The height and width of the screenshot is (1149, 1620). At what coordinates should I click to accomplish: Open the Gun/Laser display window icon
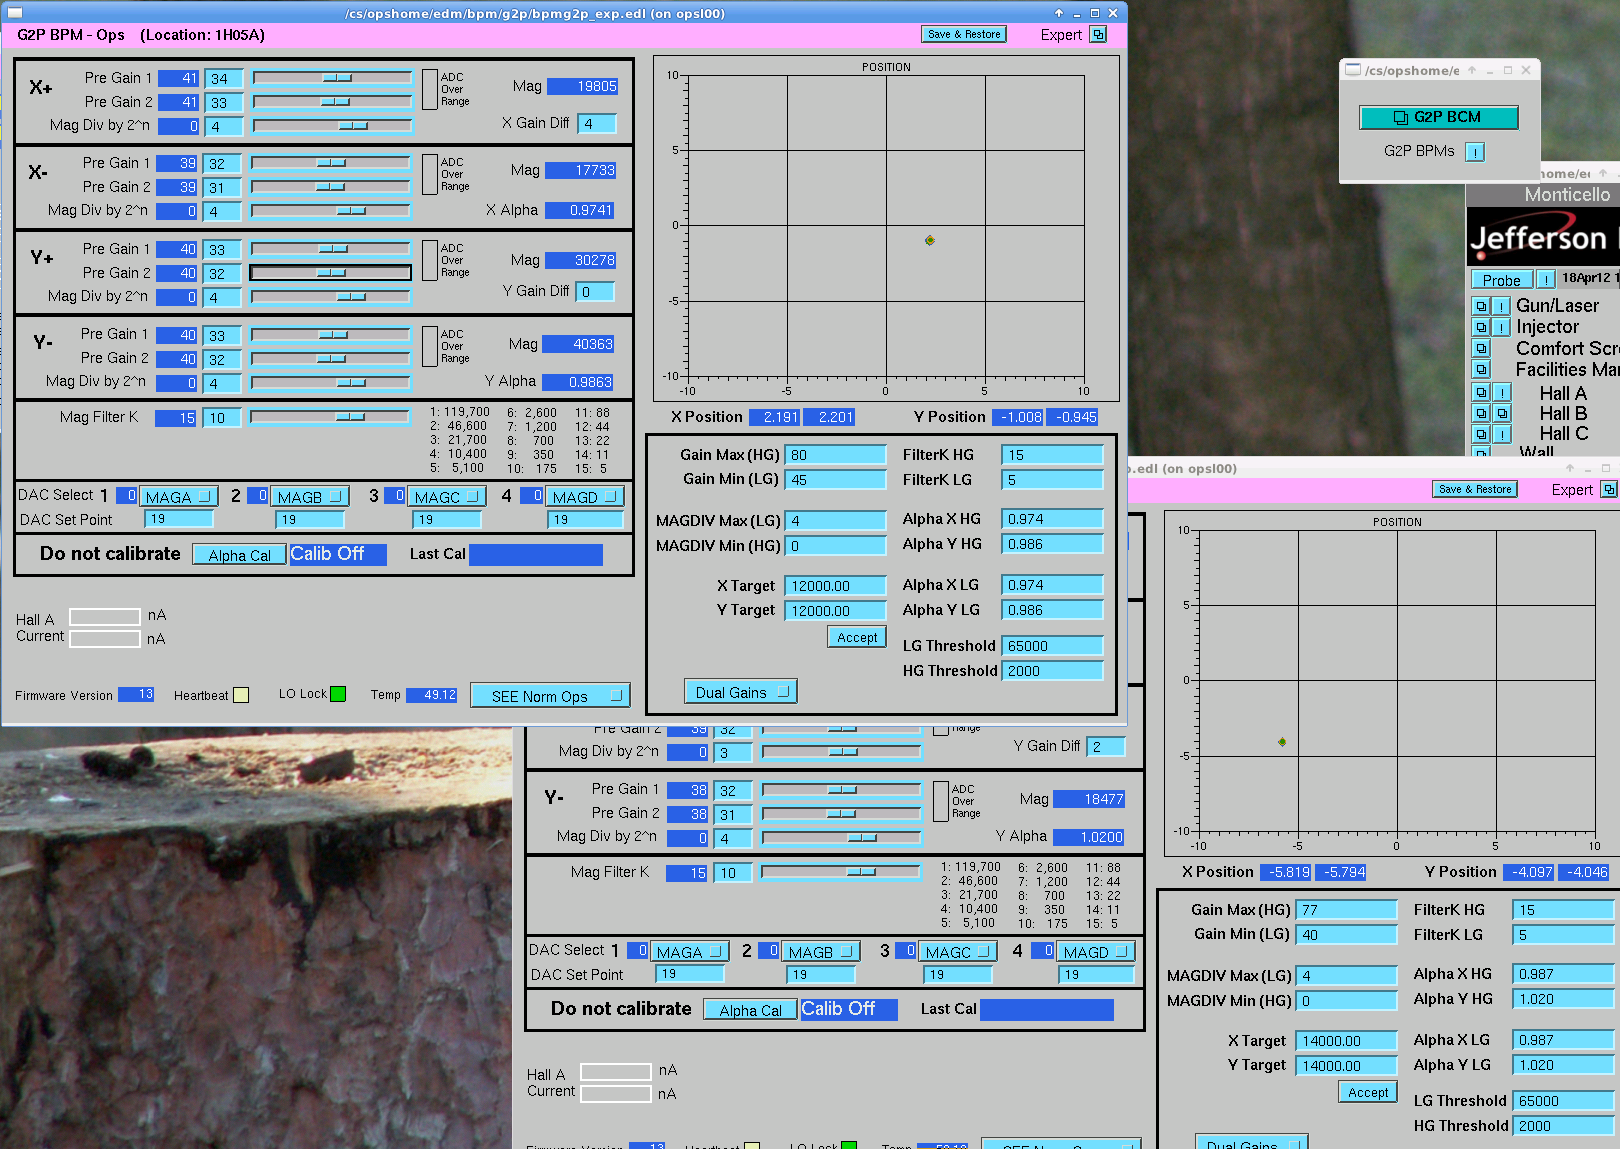(1481, 306)
